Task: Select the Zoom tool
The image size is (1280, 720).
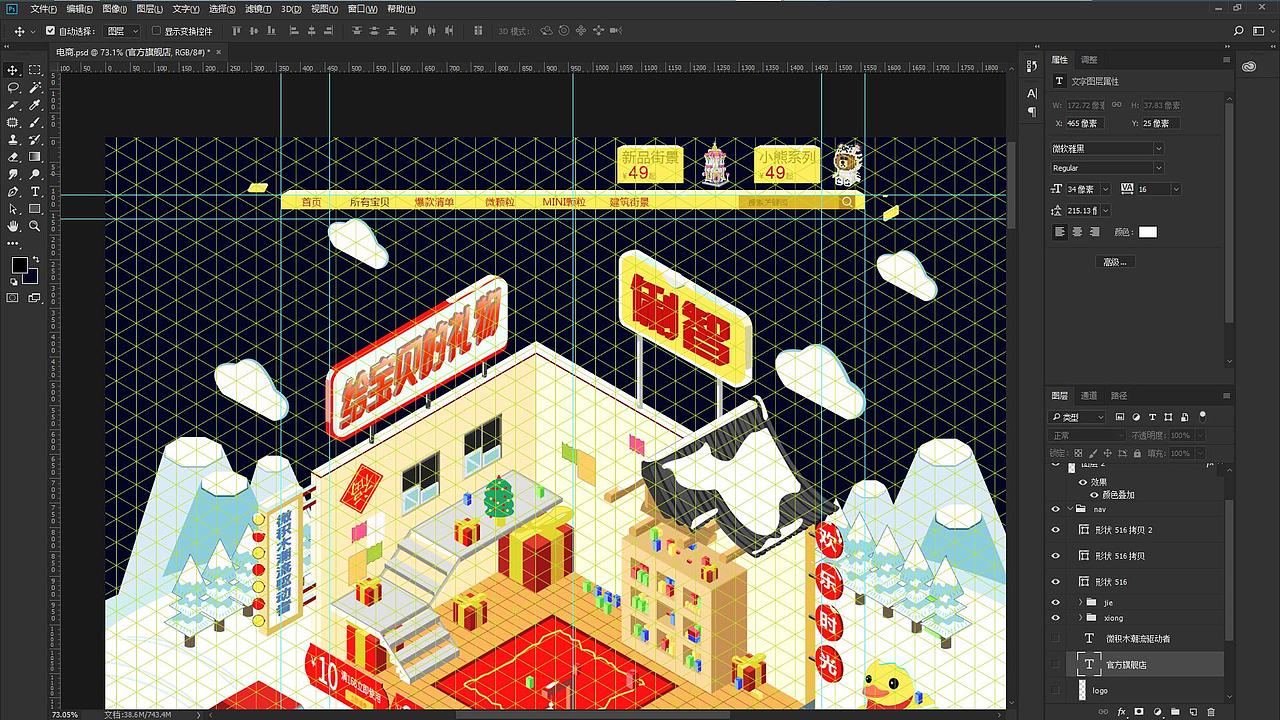Action: click(x=35, y=226)
